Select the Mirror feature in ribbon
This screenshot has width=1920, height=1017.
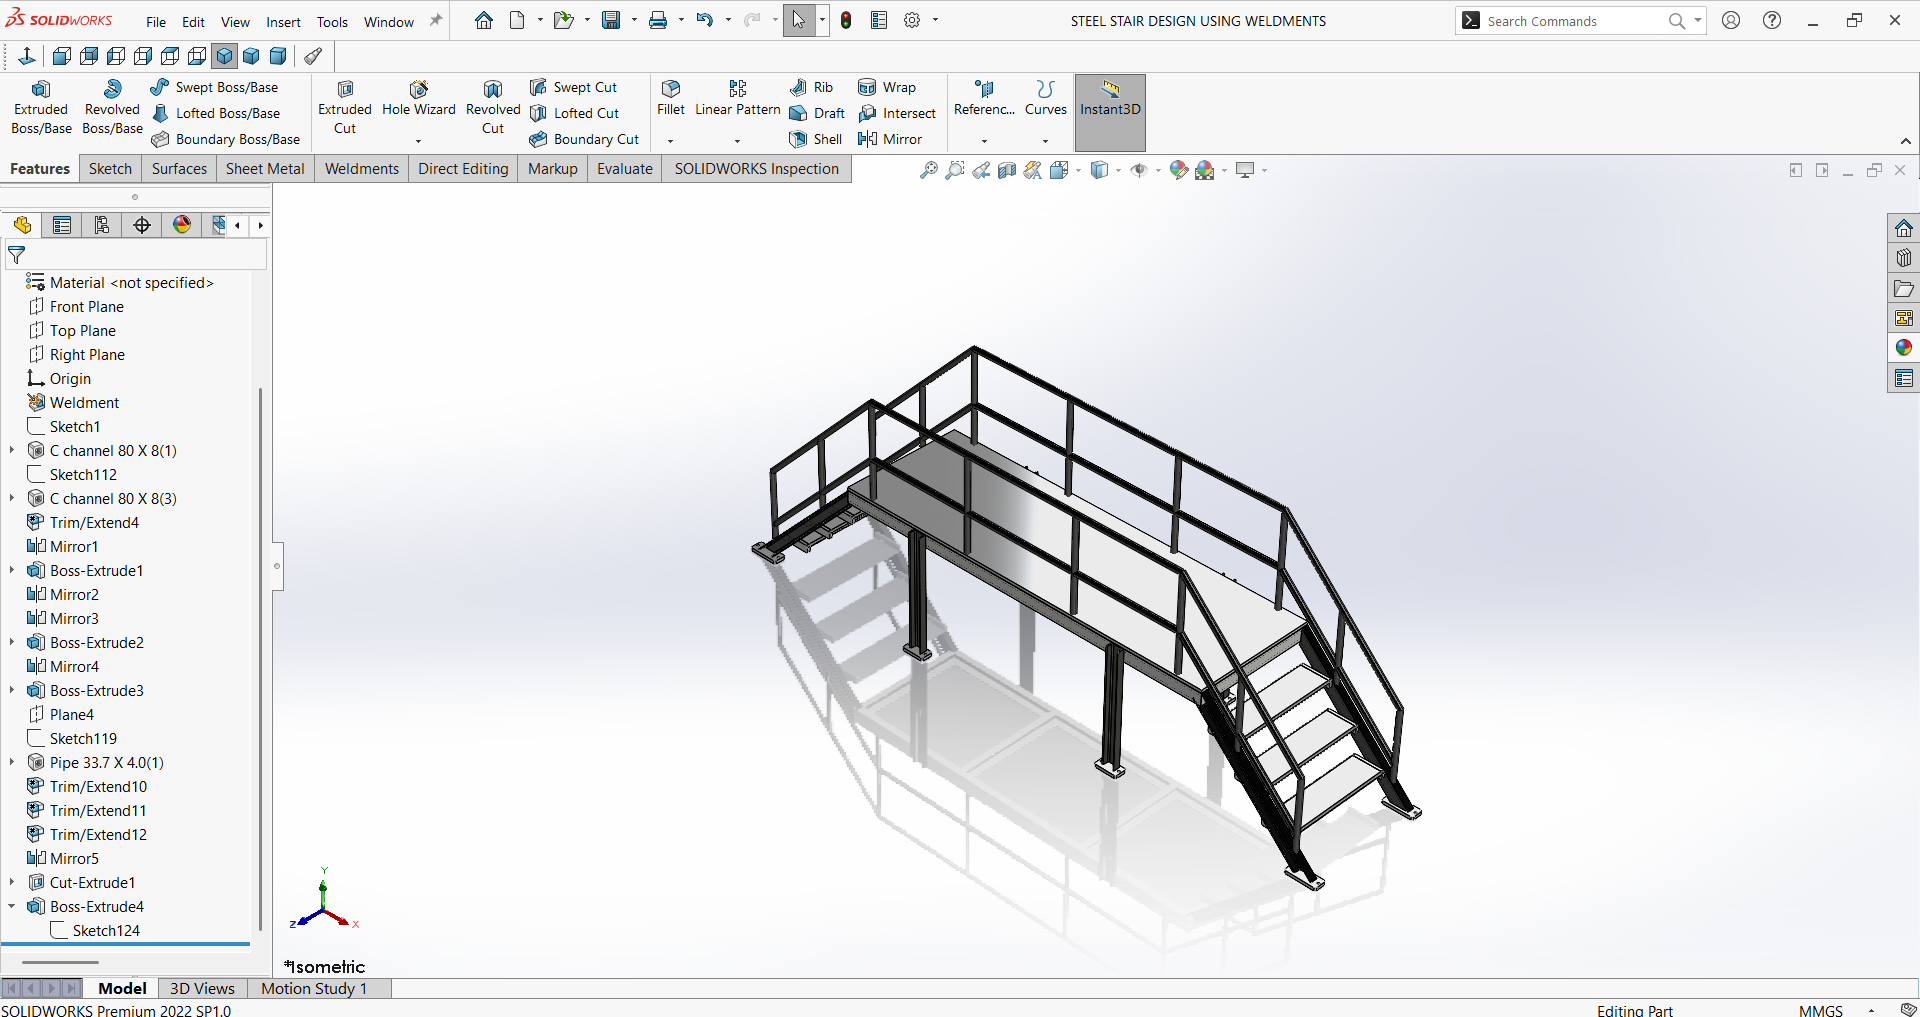pyautogui.click(x=890, y=139)
